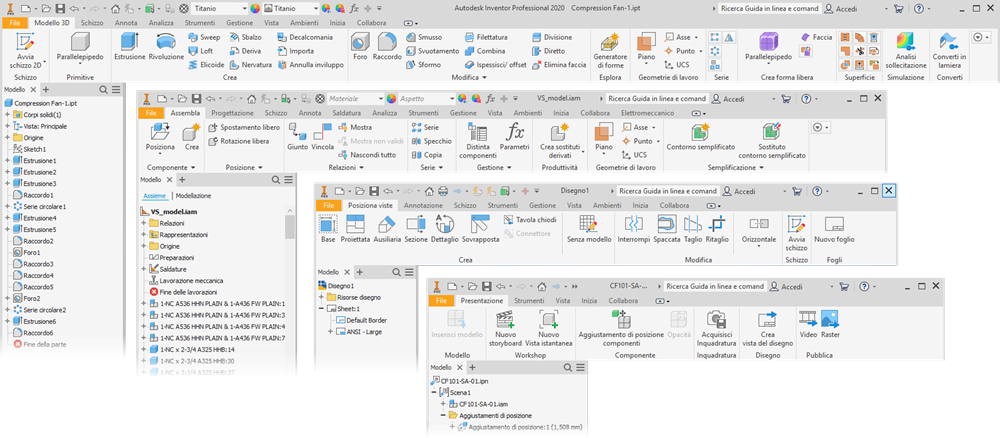Select Default Border in drawing browser
1000x438 pixels.
[x=362, y=320]
